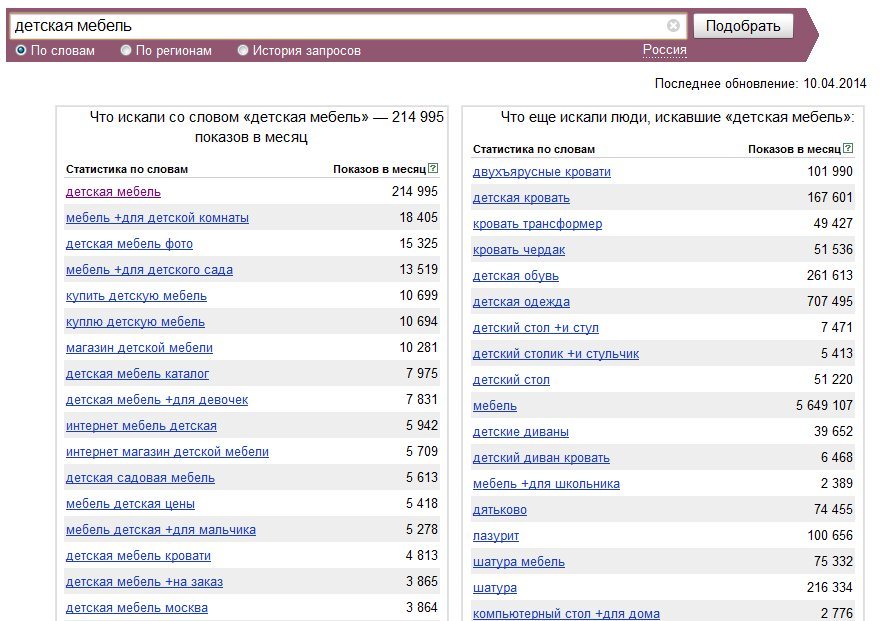Open the 'двухъярусные кровати' link
This screenshot has height=621, width=882.
[x=542, y=172]
